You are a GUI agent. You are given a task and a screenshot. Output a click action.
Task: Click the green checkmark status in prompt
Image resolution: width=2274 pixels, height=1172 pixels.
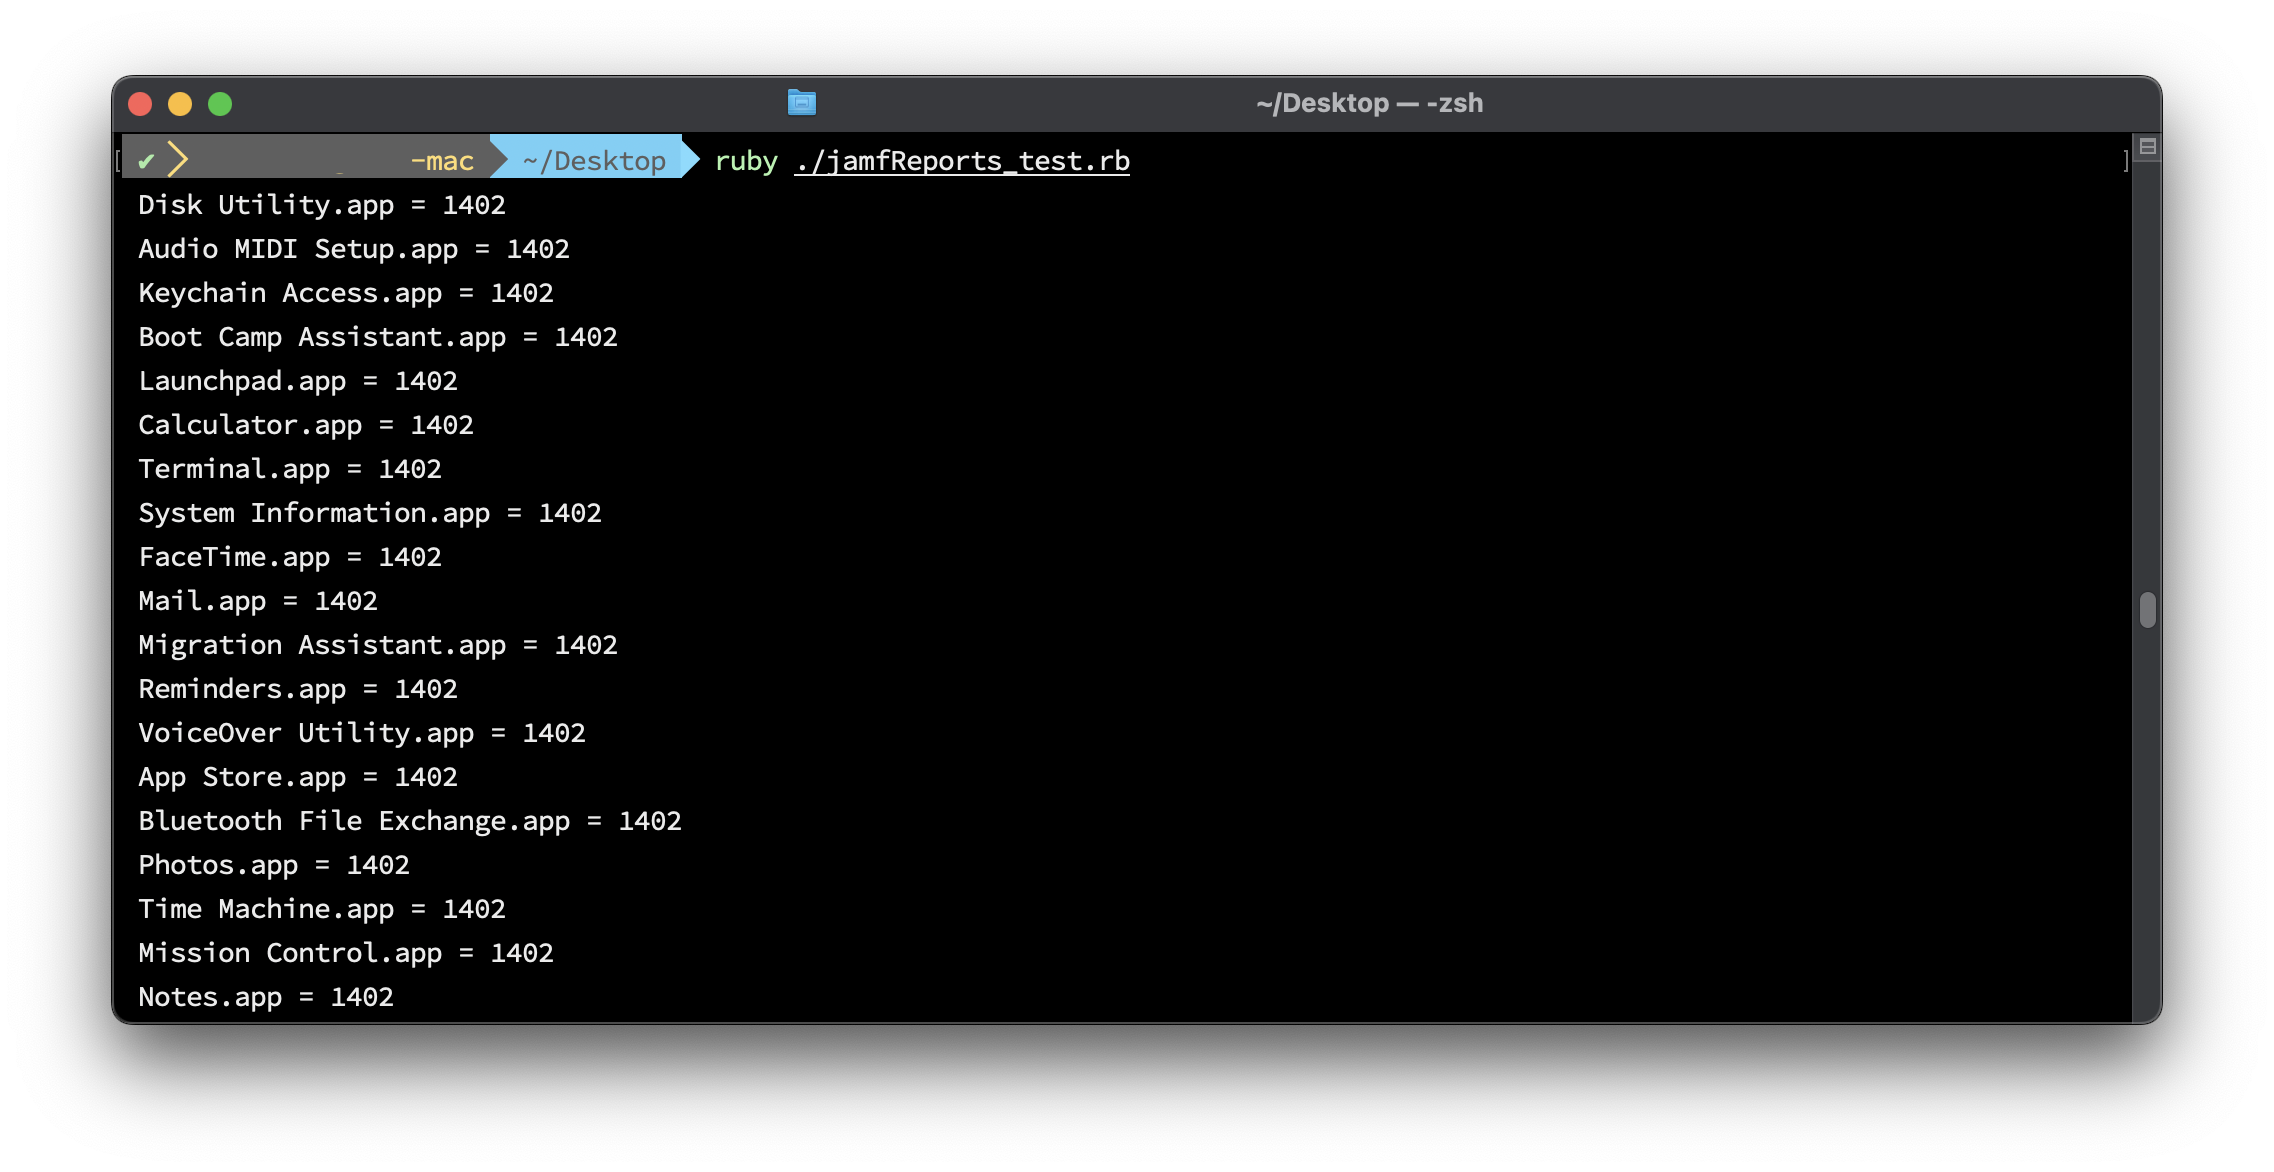(146, 161)
